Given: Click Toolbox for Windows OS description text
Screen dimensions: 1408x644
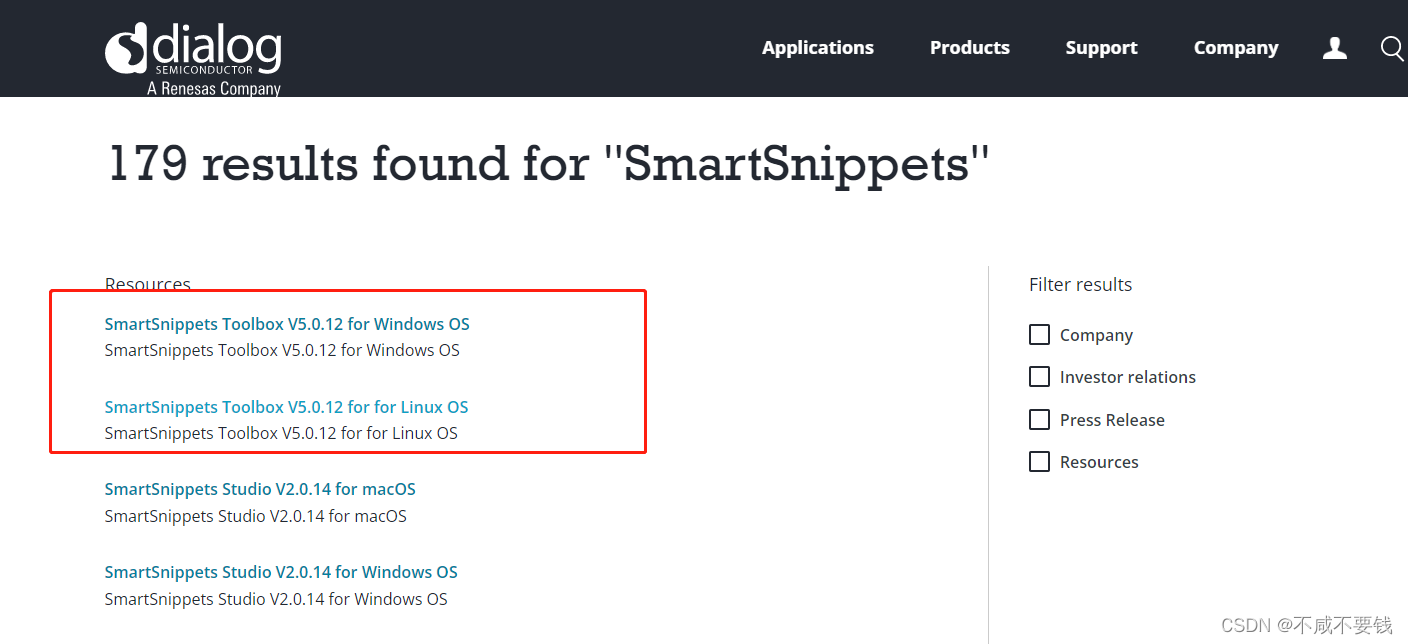Looking at the screenshot, I should [282, 350].
